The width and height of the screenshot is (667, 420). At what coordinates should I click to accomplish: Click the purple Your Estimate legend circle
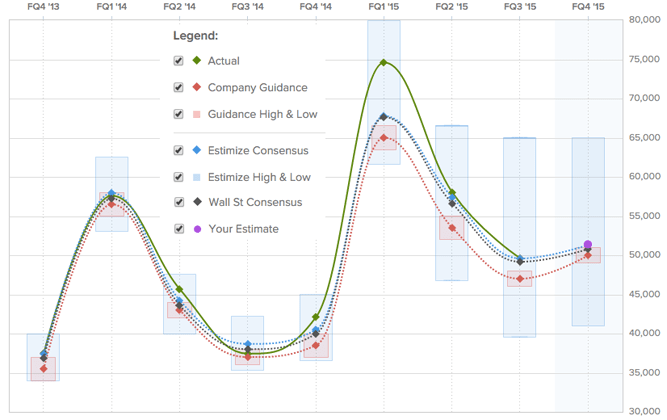pyautogui.click(x=195, y=229)
